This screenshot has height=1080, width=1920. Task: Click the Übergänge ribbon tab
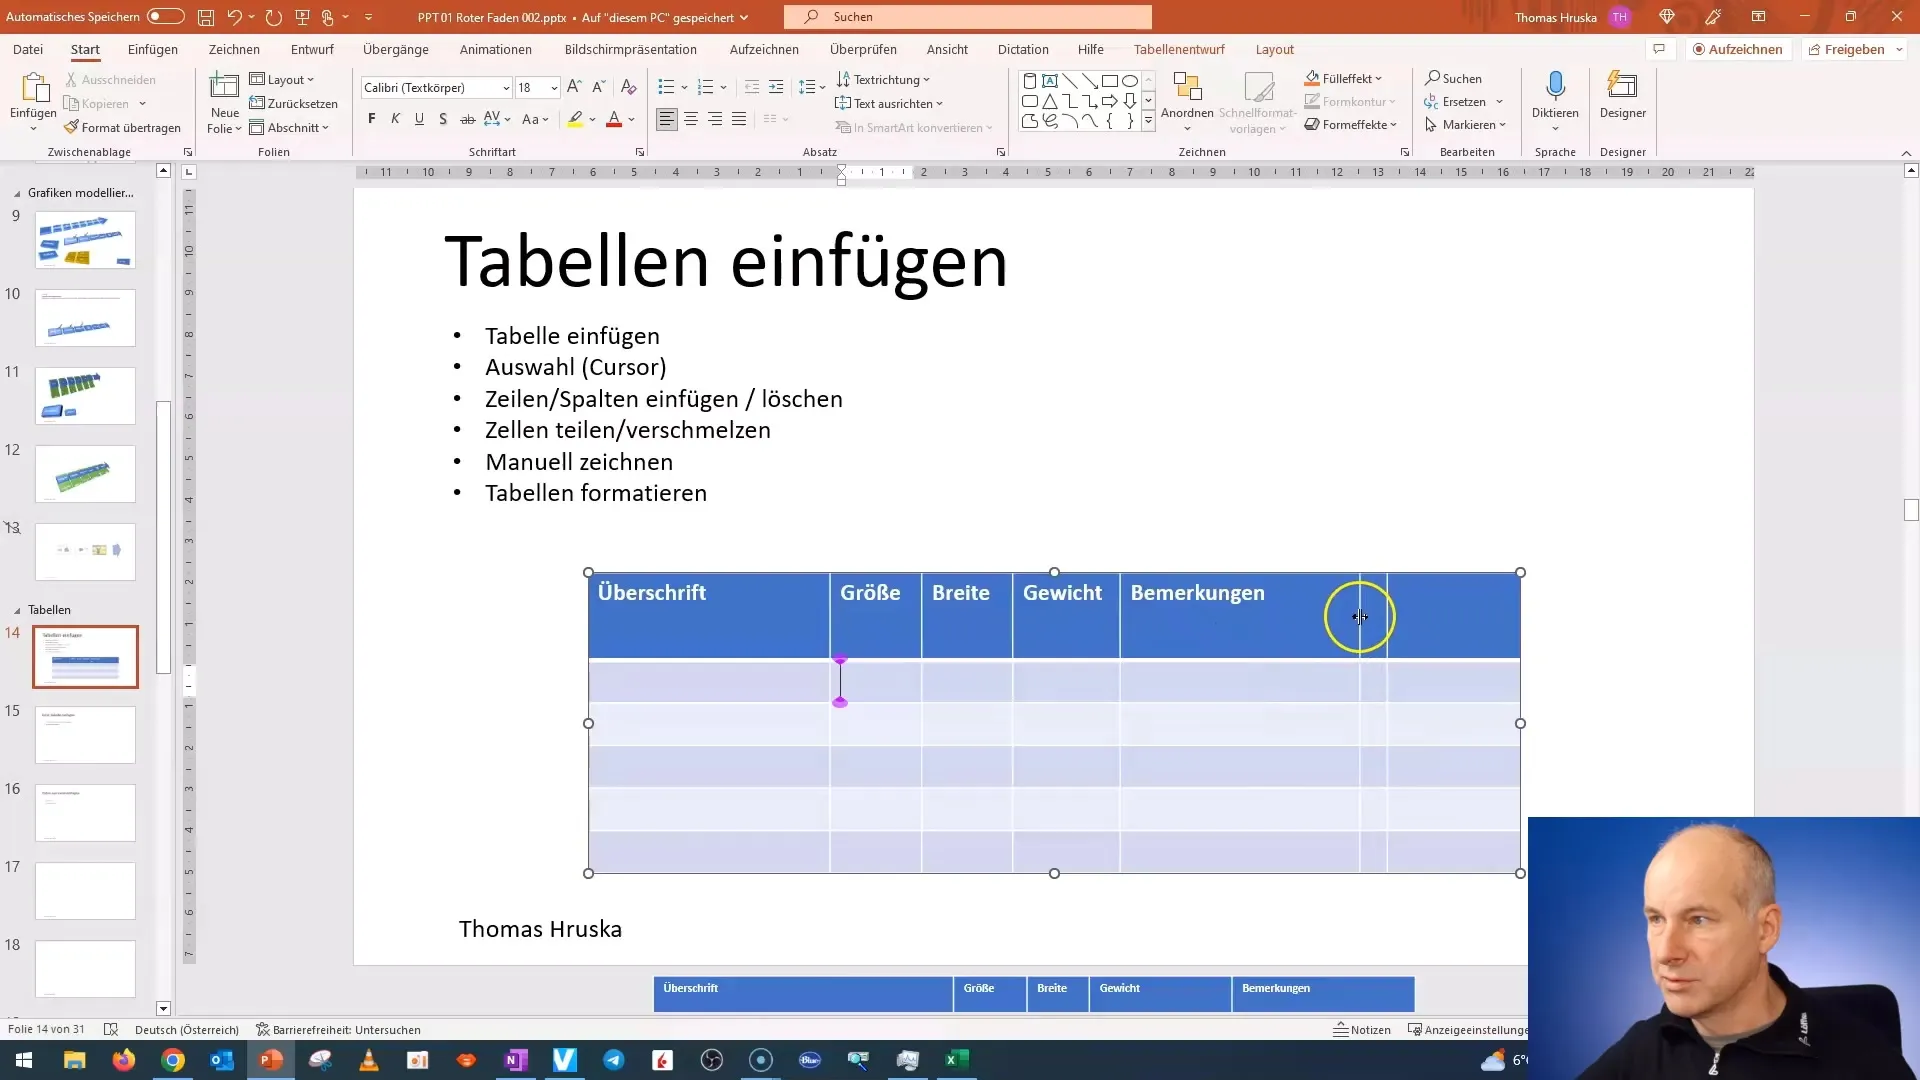[397, 49]
